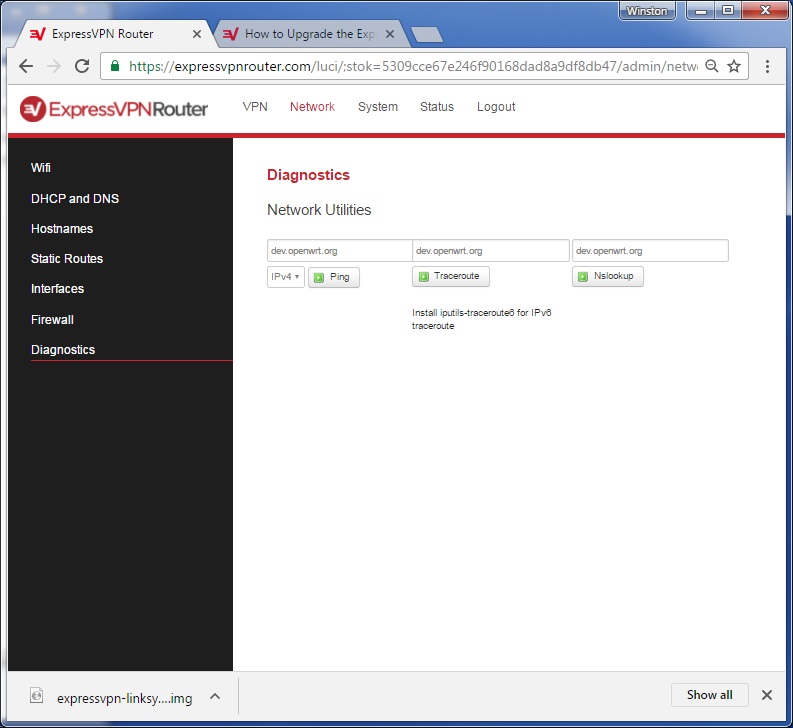Image resolution: width=793 pixels, height=728 pixels.
Task: Show all downloads
Action: pyautogui.click(x=709, y=695)
